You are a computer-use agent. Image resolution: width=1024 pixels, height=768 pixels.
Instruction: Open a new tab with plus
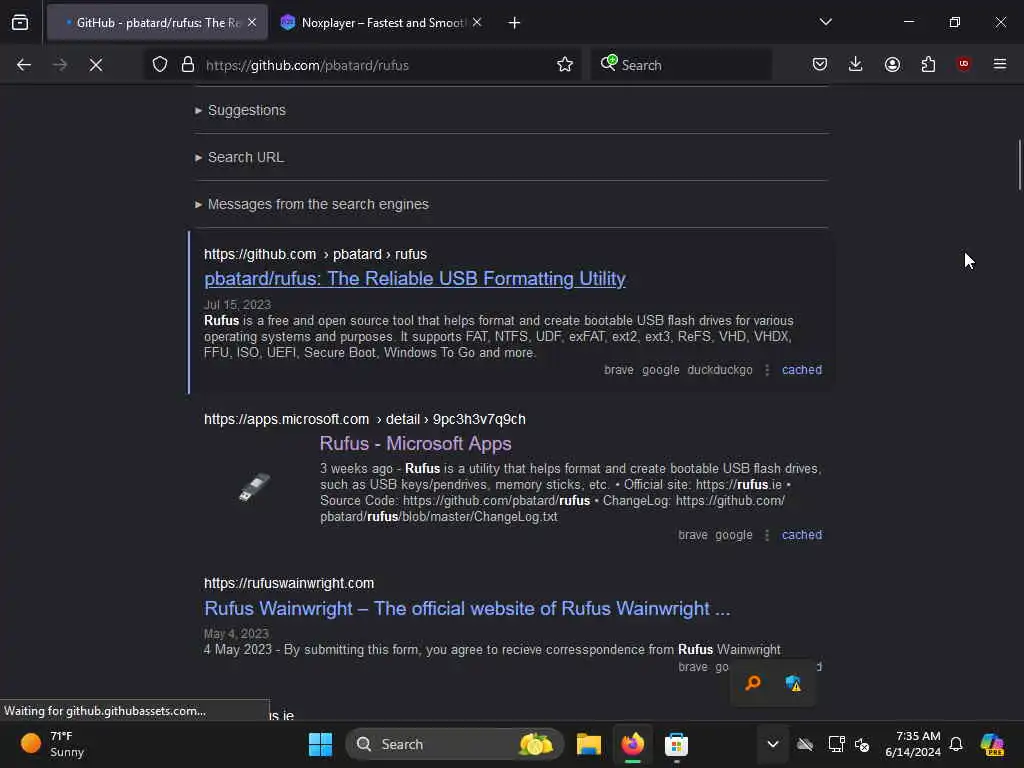pyautogui.click(x=515, y=23)
